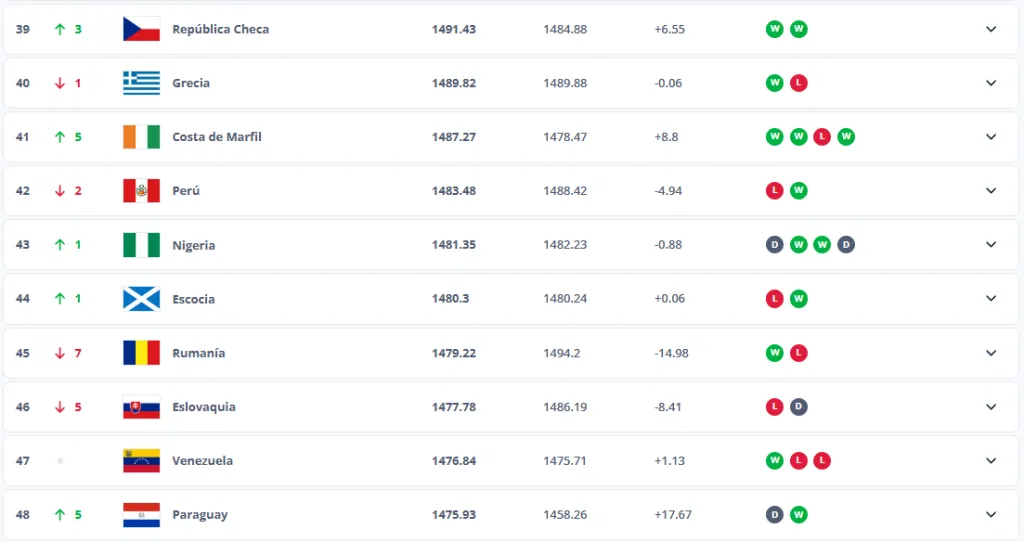
Task: Click the Grecia flag icon
Action: click(141, 83)
